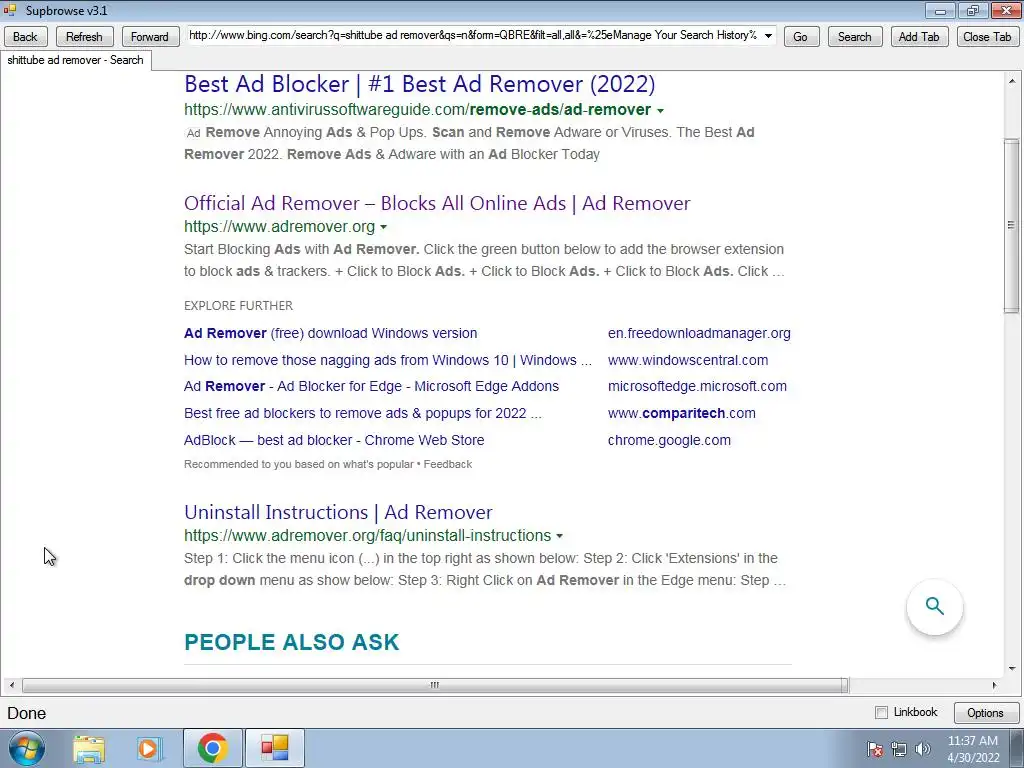The height and width of the screenshot is (768, 1024).
Task: Click the Go button
Action: [801, 37]
